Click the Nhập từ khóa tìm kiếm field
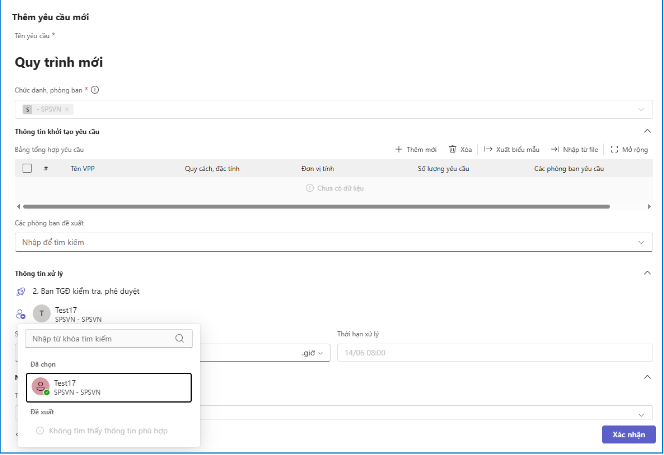 tap(100, 339)
